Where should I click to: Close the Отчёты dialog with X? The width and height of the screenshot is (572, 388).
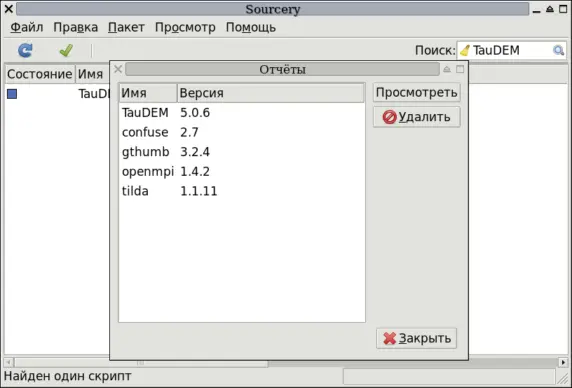point(117,69)
